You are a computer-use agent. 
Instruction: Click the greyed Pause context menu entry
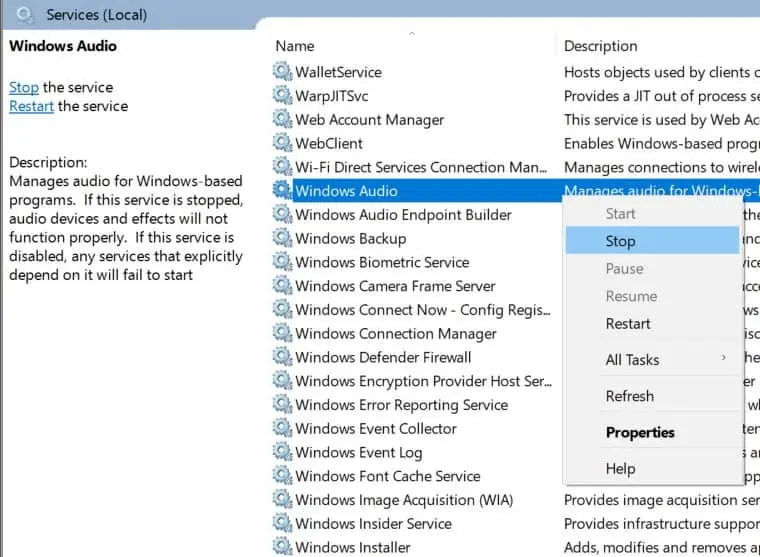pyautogui.click(x=652, y=269)
